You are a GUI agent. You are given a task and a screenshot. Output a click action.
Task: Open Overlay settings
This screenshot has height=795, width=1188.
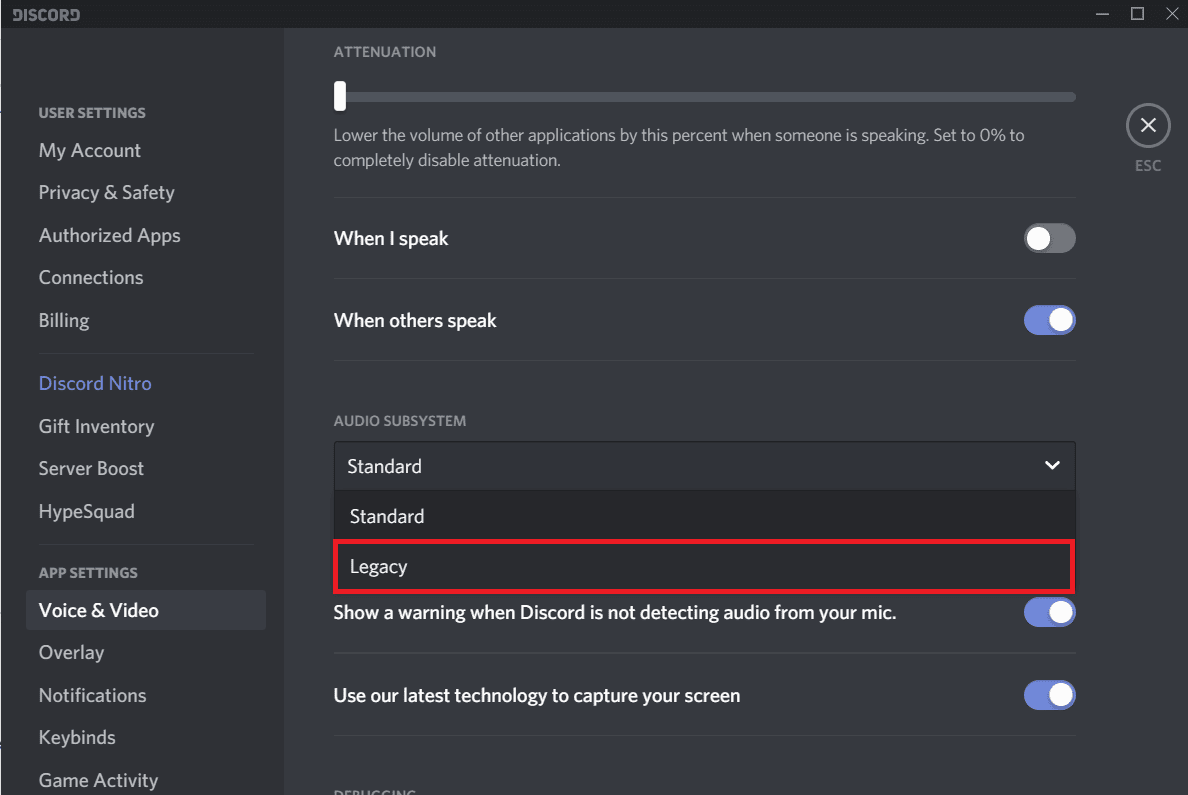coord(71,652)
